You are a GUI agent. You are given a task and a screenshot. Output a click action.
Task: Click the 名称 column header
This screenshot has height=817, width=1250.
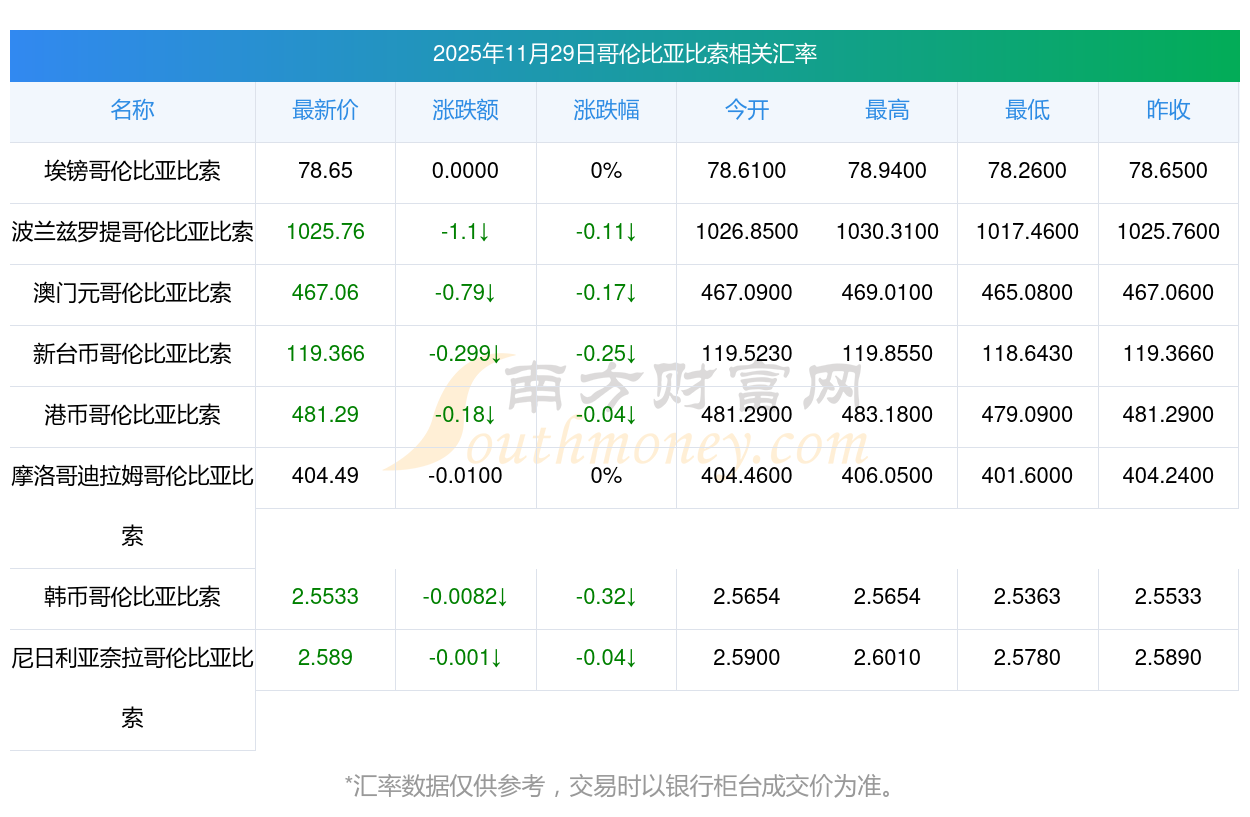[132, 110]
